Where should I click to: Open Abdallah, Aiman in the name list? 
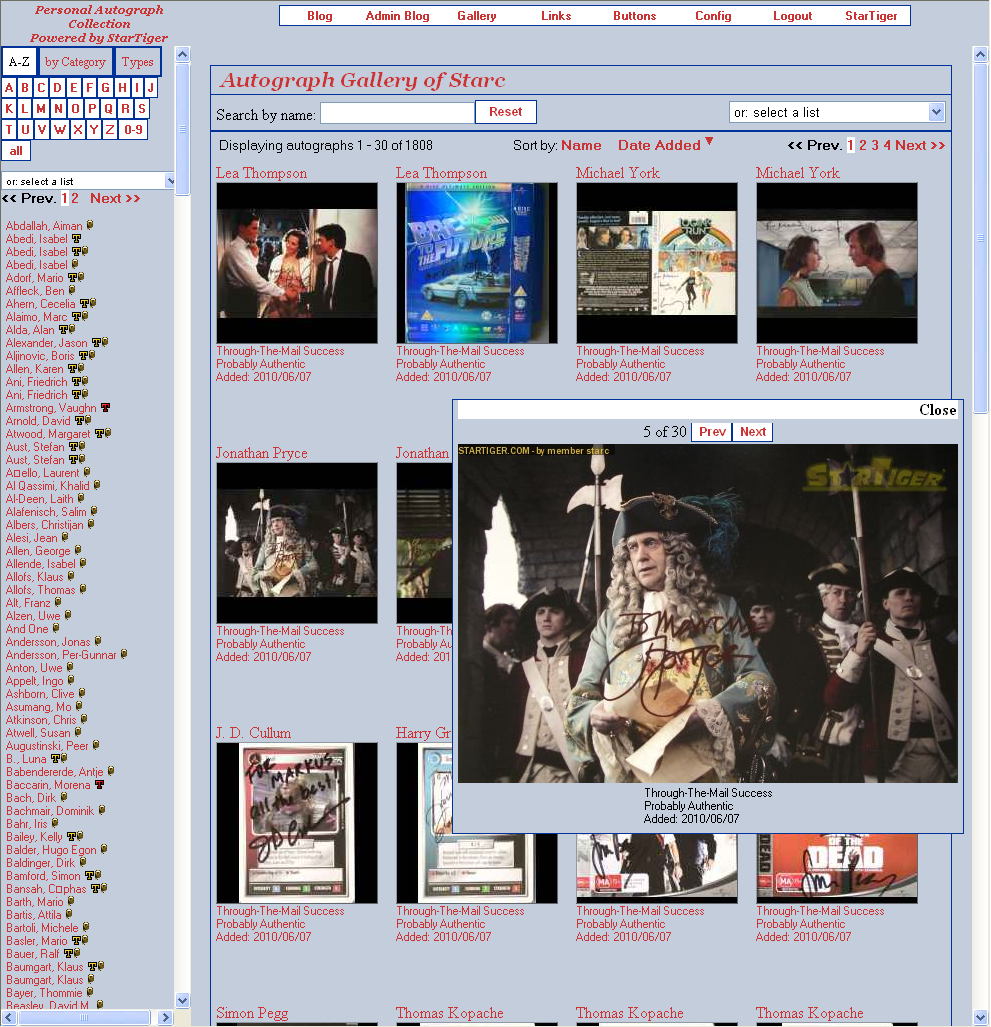[x=44, y=226]
